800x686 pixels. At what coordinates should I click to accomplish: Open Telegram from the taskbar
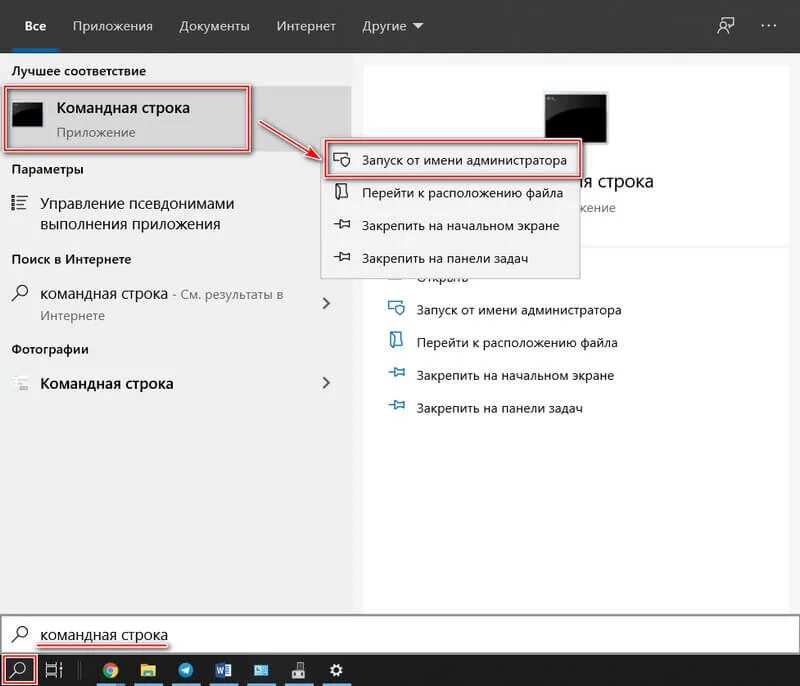click(186, 670)
